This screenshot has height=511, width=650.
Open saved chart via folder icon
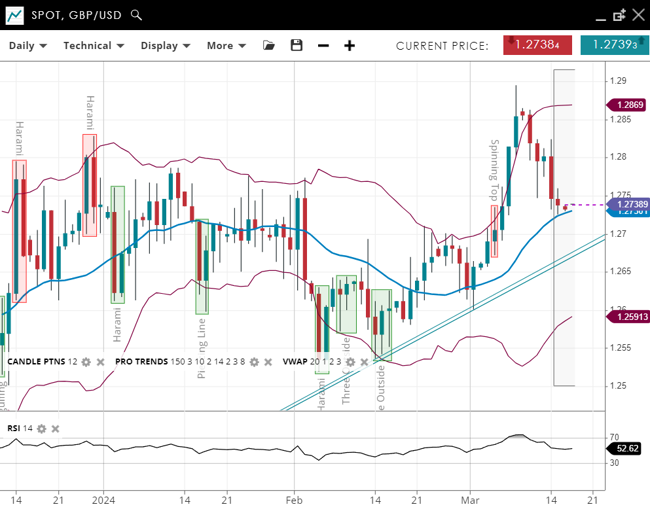click(x=269, y=45)
